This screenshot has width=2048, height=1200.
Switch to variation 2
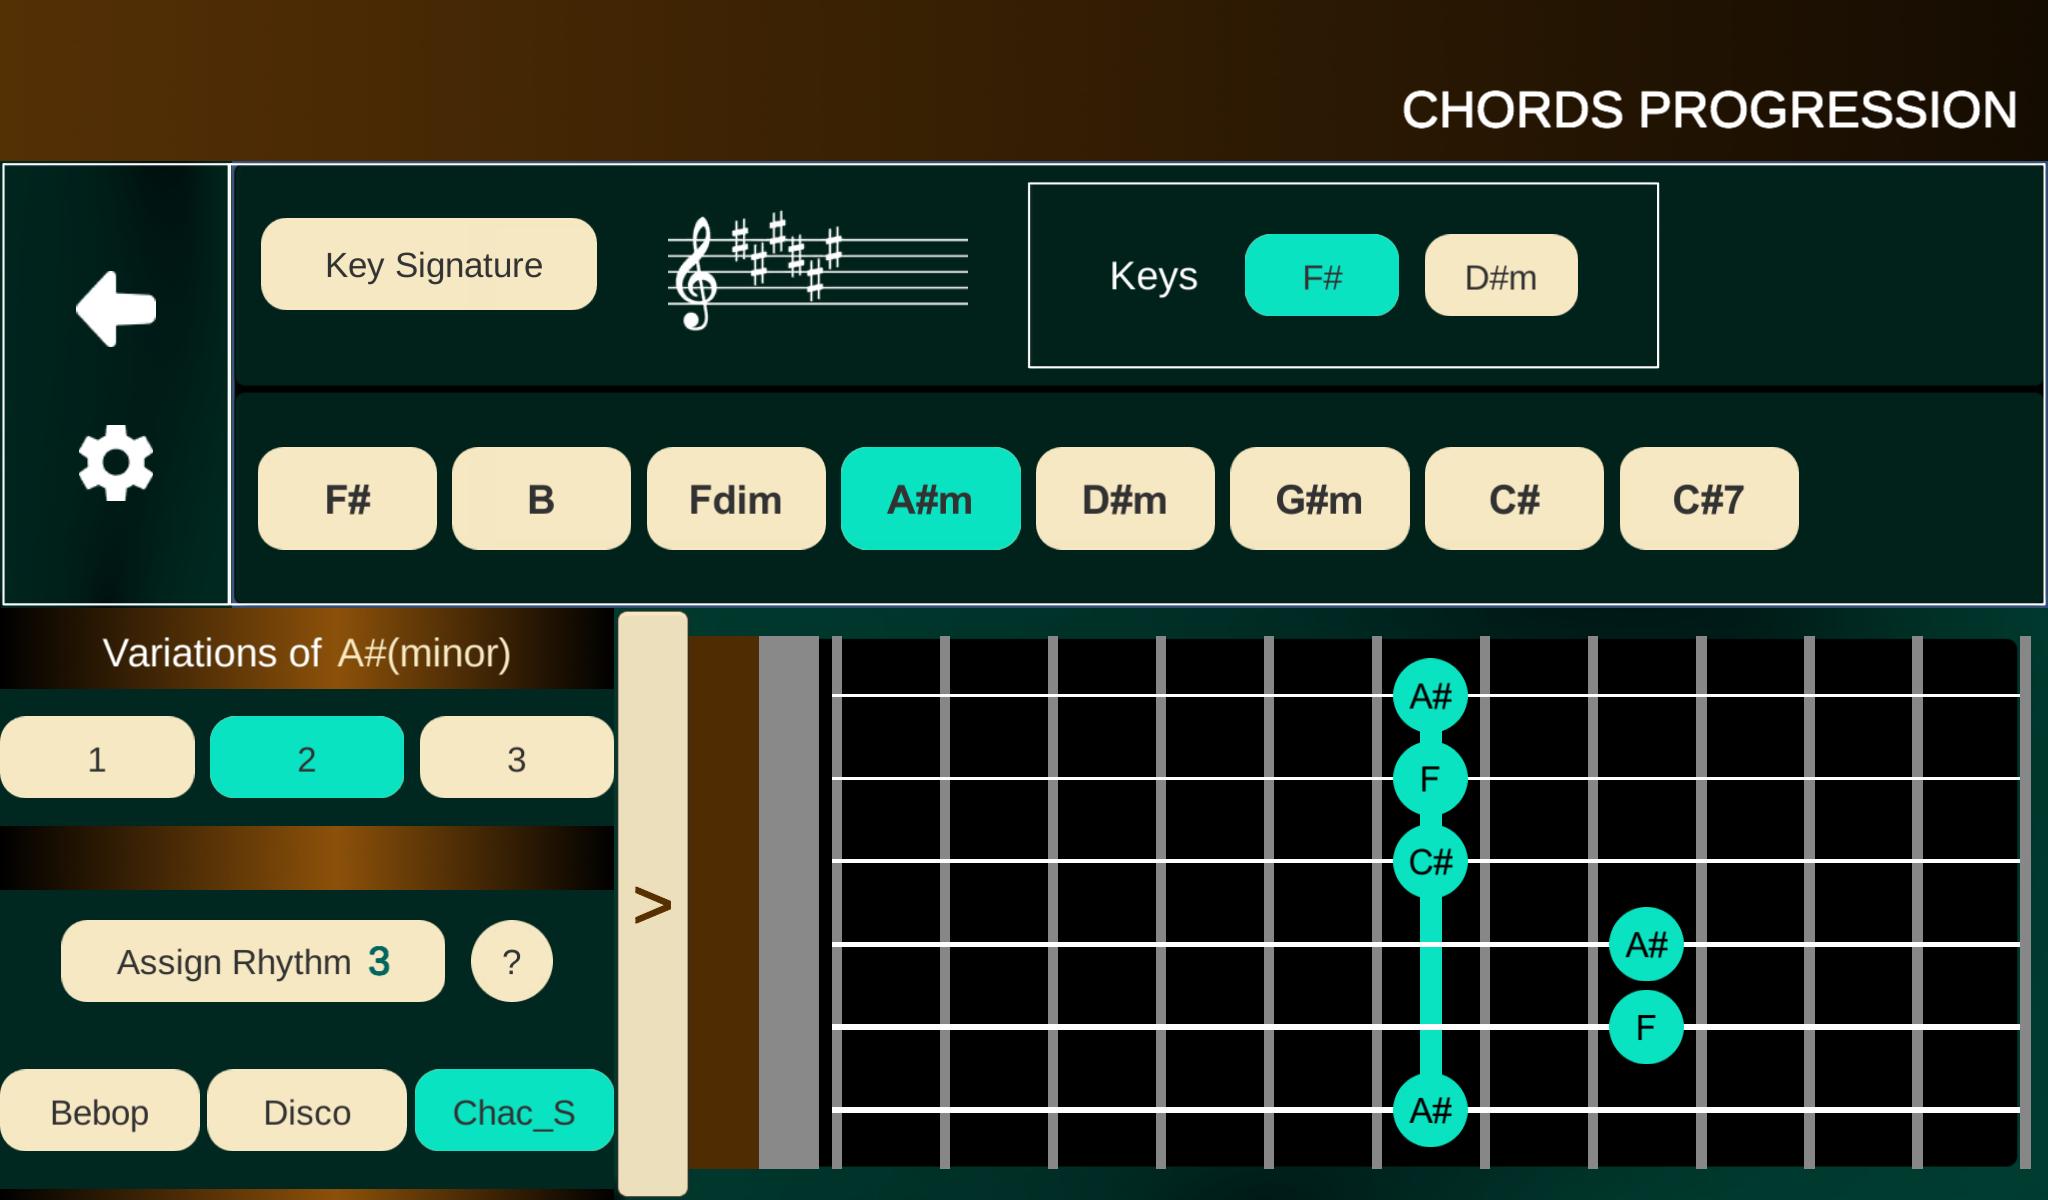pos(307,757)
